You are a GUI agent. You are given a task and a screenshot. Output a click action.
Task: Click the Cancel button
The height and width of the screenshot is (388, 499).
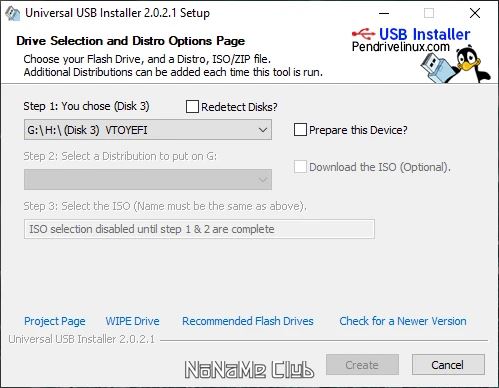pyautogui.click(x=448, y=365)
